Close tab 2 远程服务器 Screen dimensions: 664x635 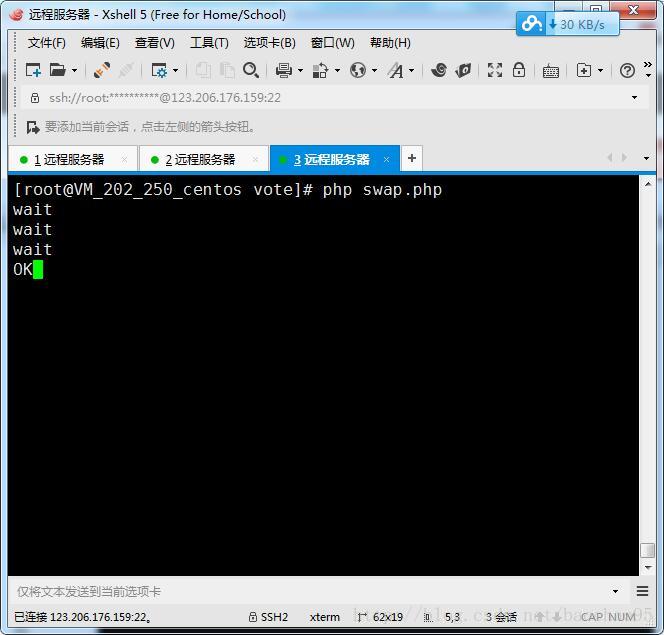click(x=255, y=160)
